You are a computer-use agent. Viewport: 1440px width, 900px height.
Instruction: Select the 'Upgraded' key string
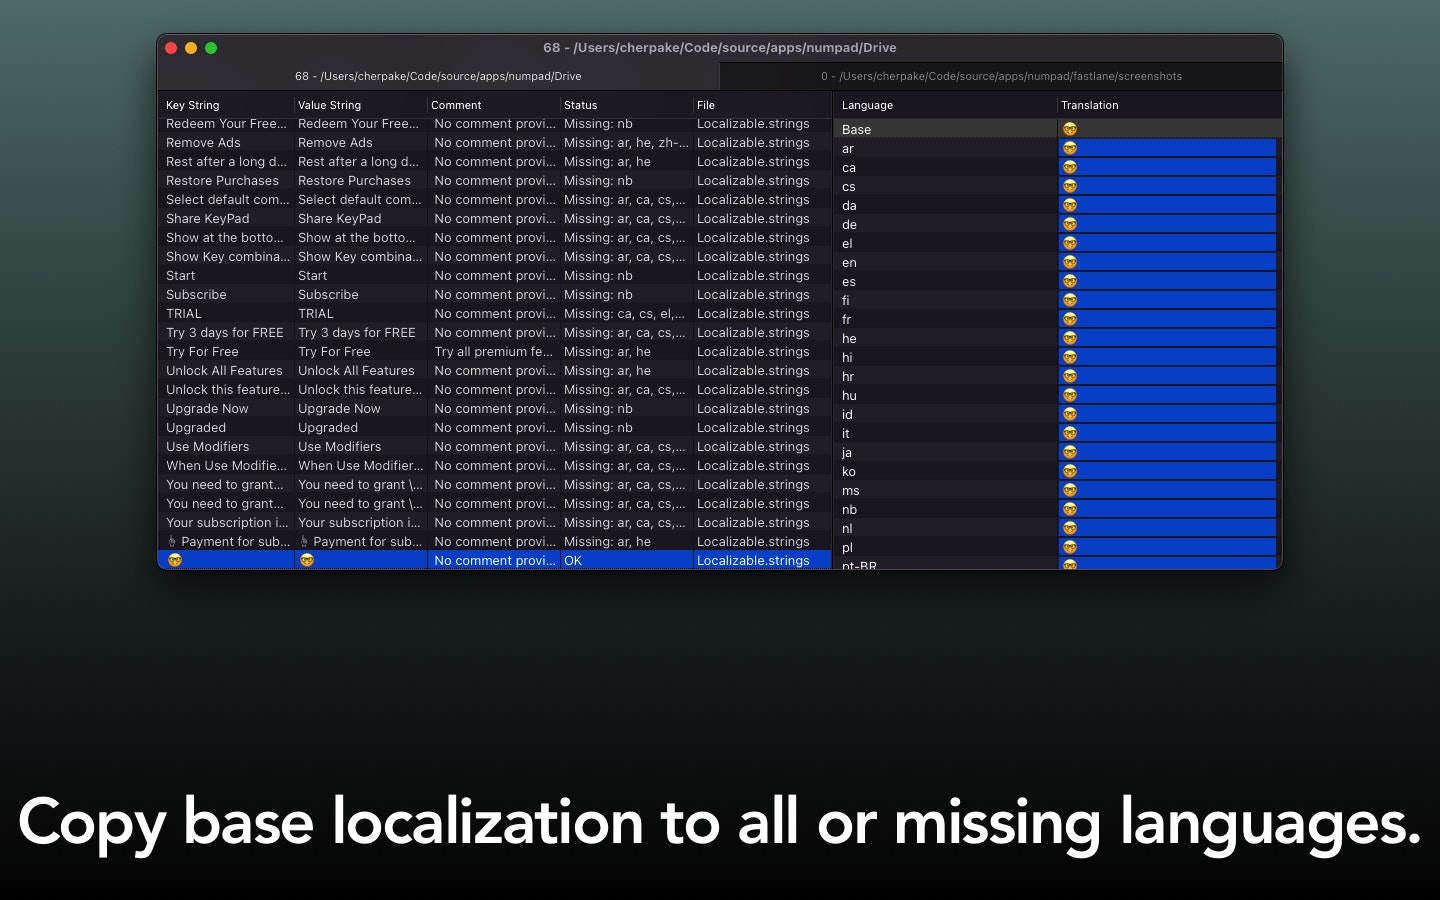[196, 428]
